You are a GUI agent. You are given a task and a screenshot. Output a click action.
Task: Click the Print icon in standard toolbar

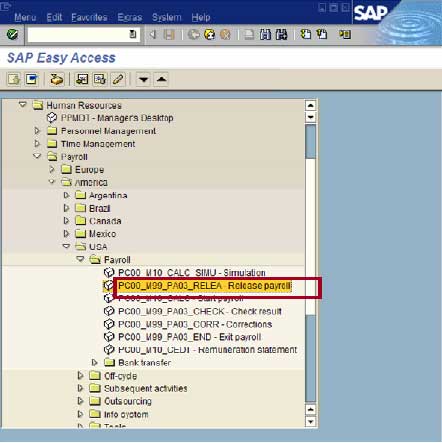tap(249, 34)
